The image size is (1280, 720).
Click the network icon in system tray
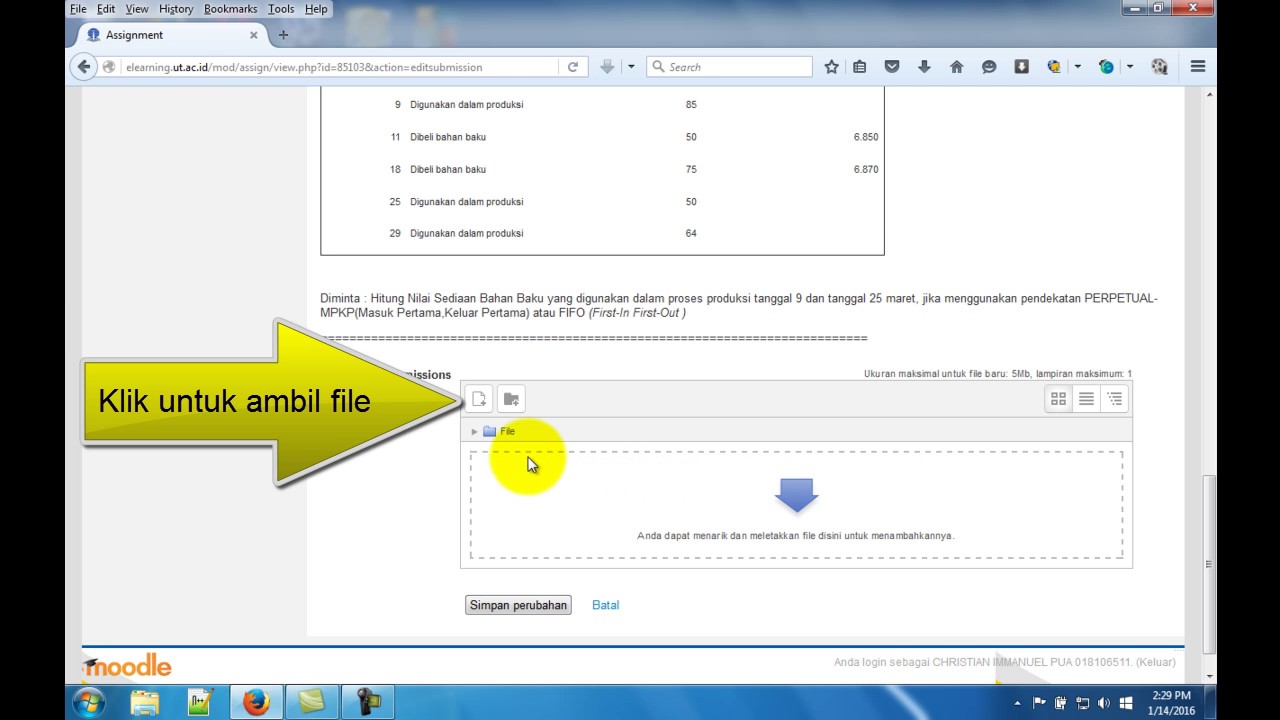1082,703
